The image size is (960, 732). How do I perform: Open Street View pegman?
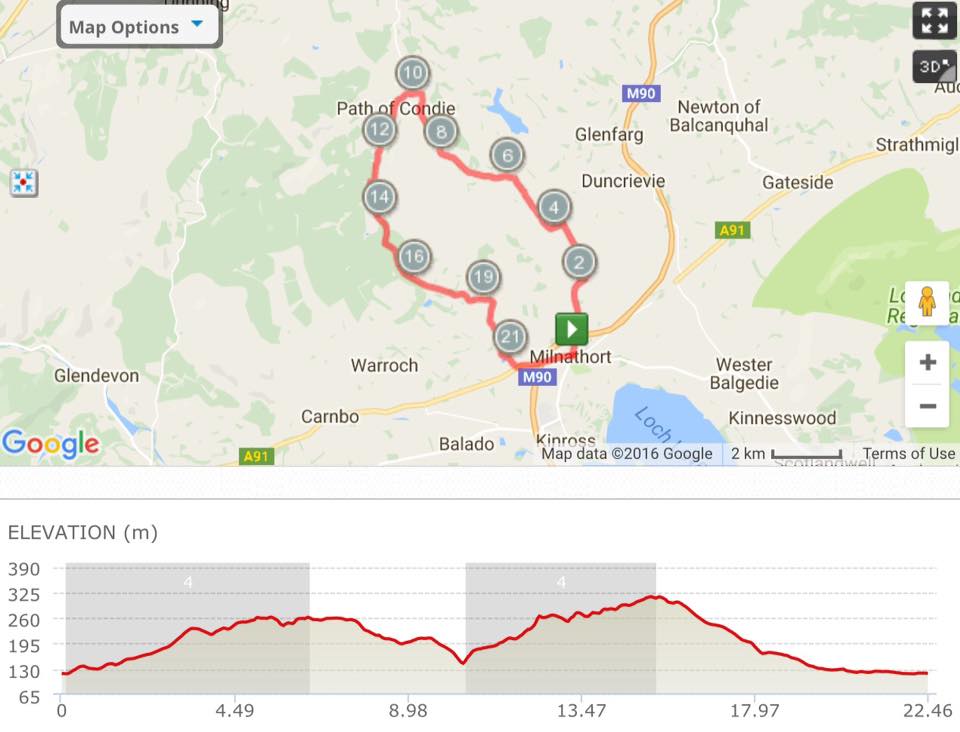[927, 302]
